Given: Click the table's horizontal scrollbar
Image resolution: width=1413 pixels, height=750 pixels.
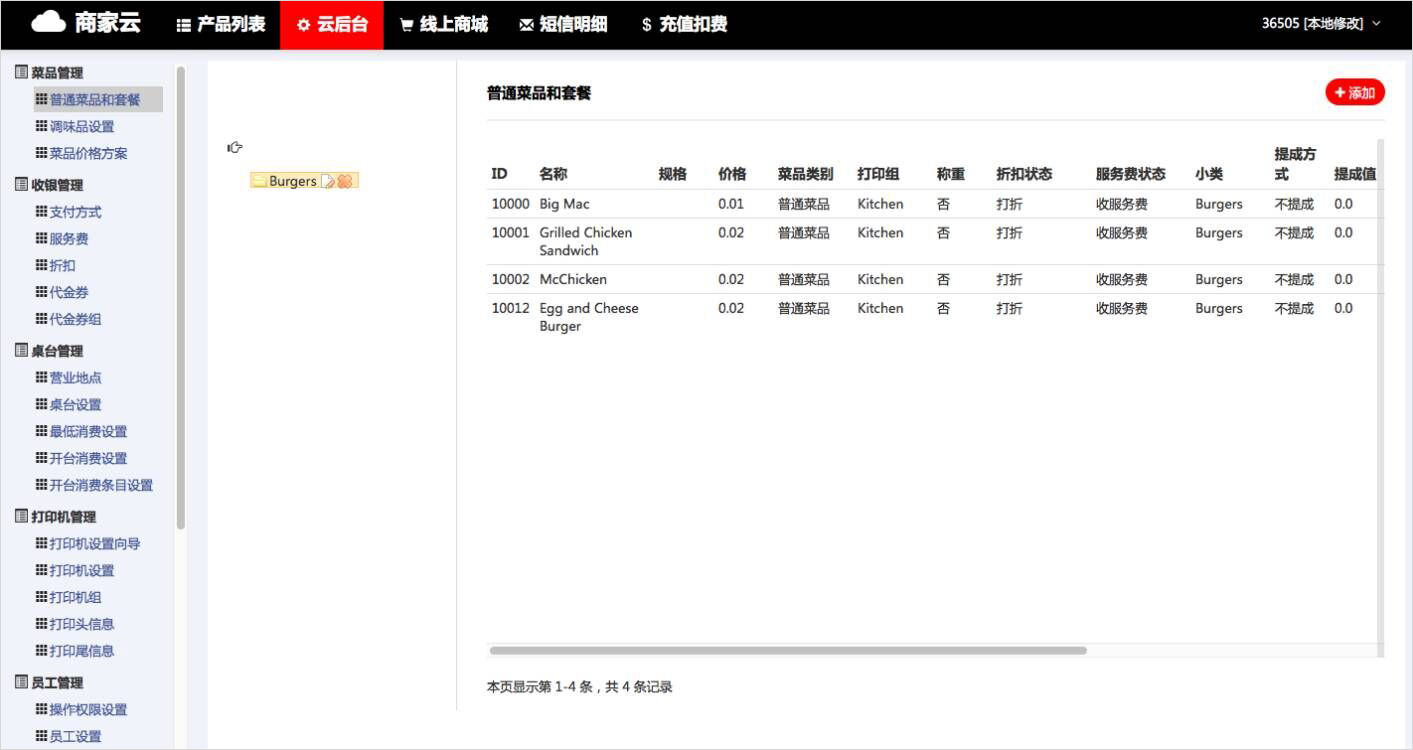Looking at the screenshot, I should (788, 650).
